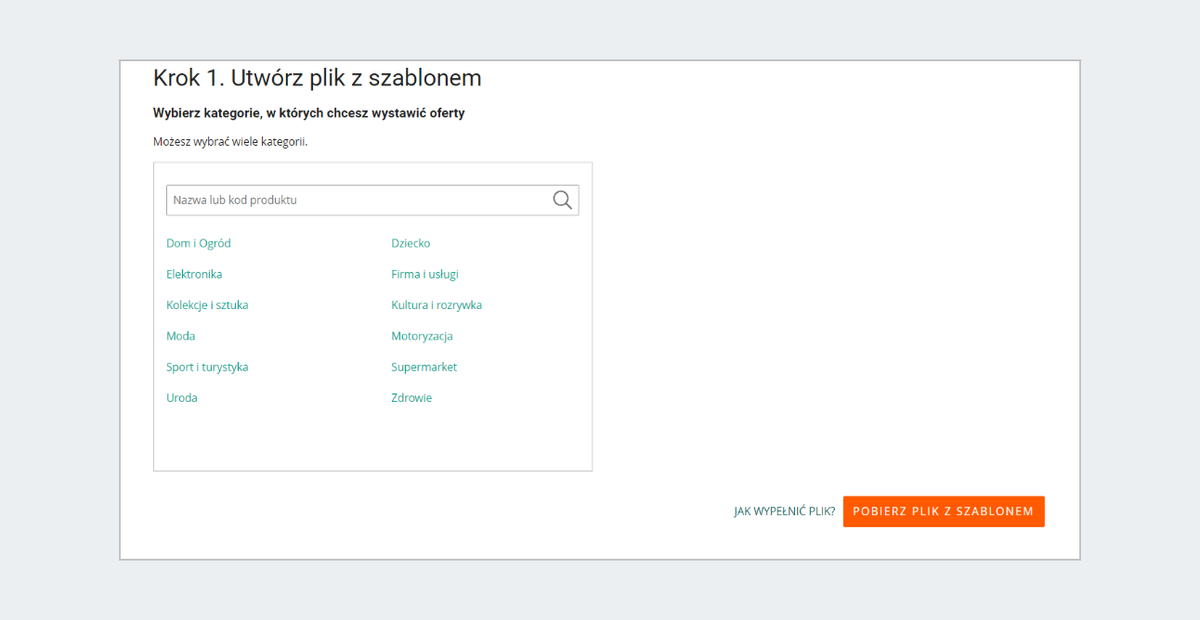Image resolution: width=1200 pixels, height=620 pixels.
Task: Open the Zdrowie category
Action: pos(412,398)
